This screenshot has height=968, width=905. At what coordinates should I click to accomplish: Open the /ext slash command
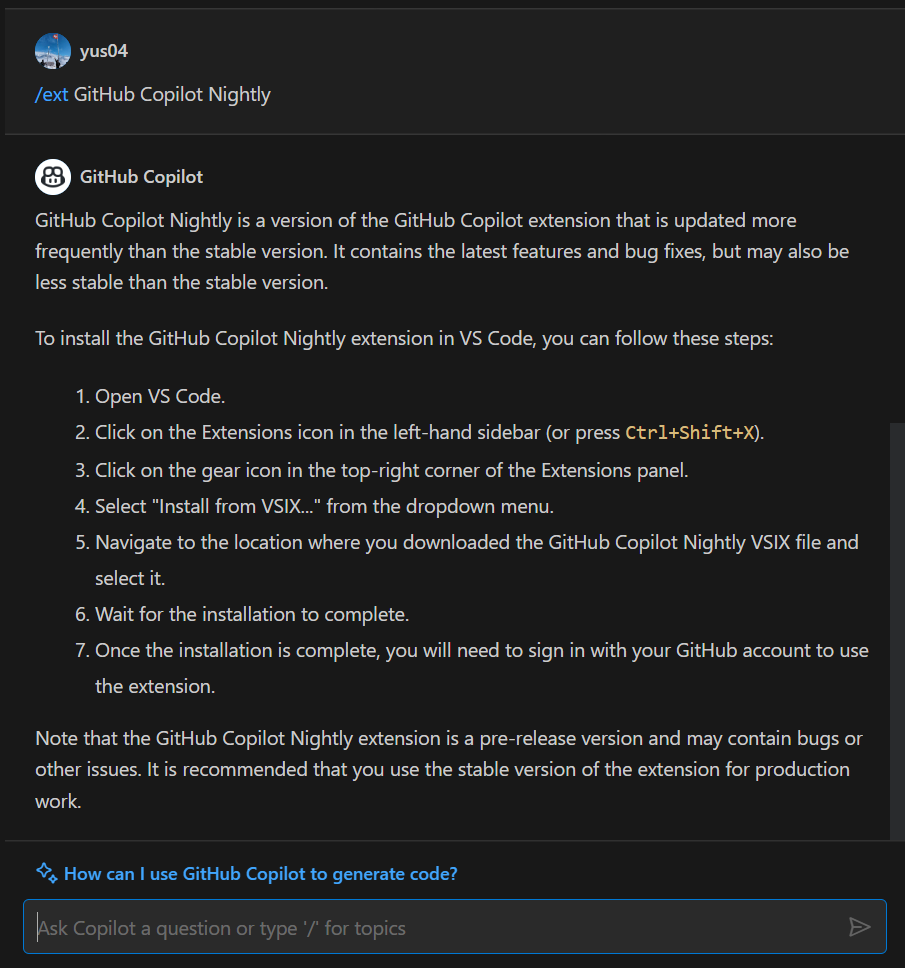51,94
